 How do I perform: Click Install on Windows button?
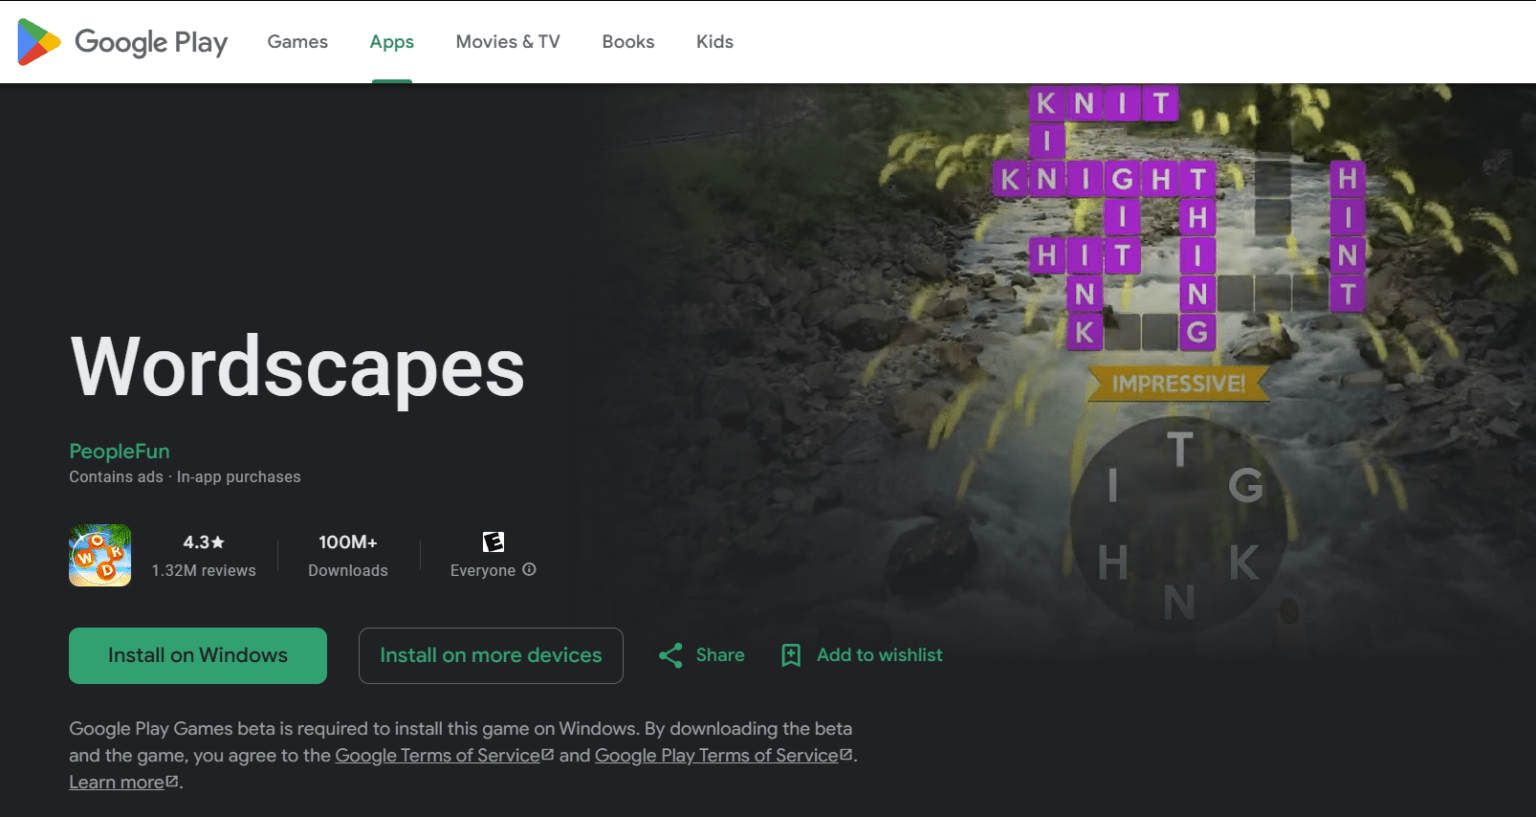pos(198,656)
